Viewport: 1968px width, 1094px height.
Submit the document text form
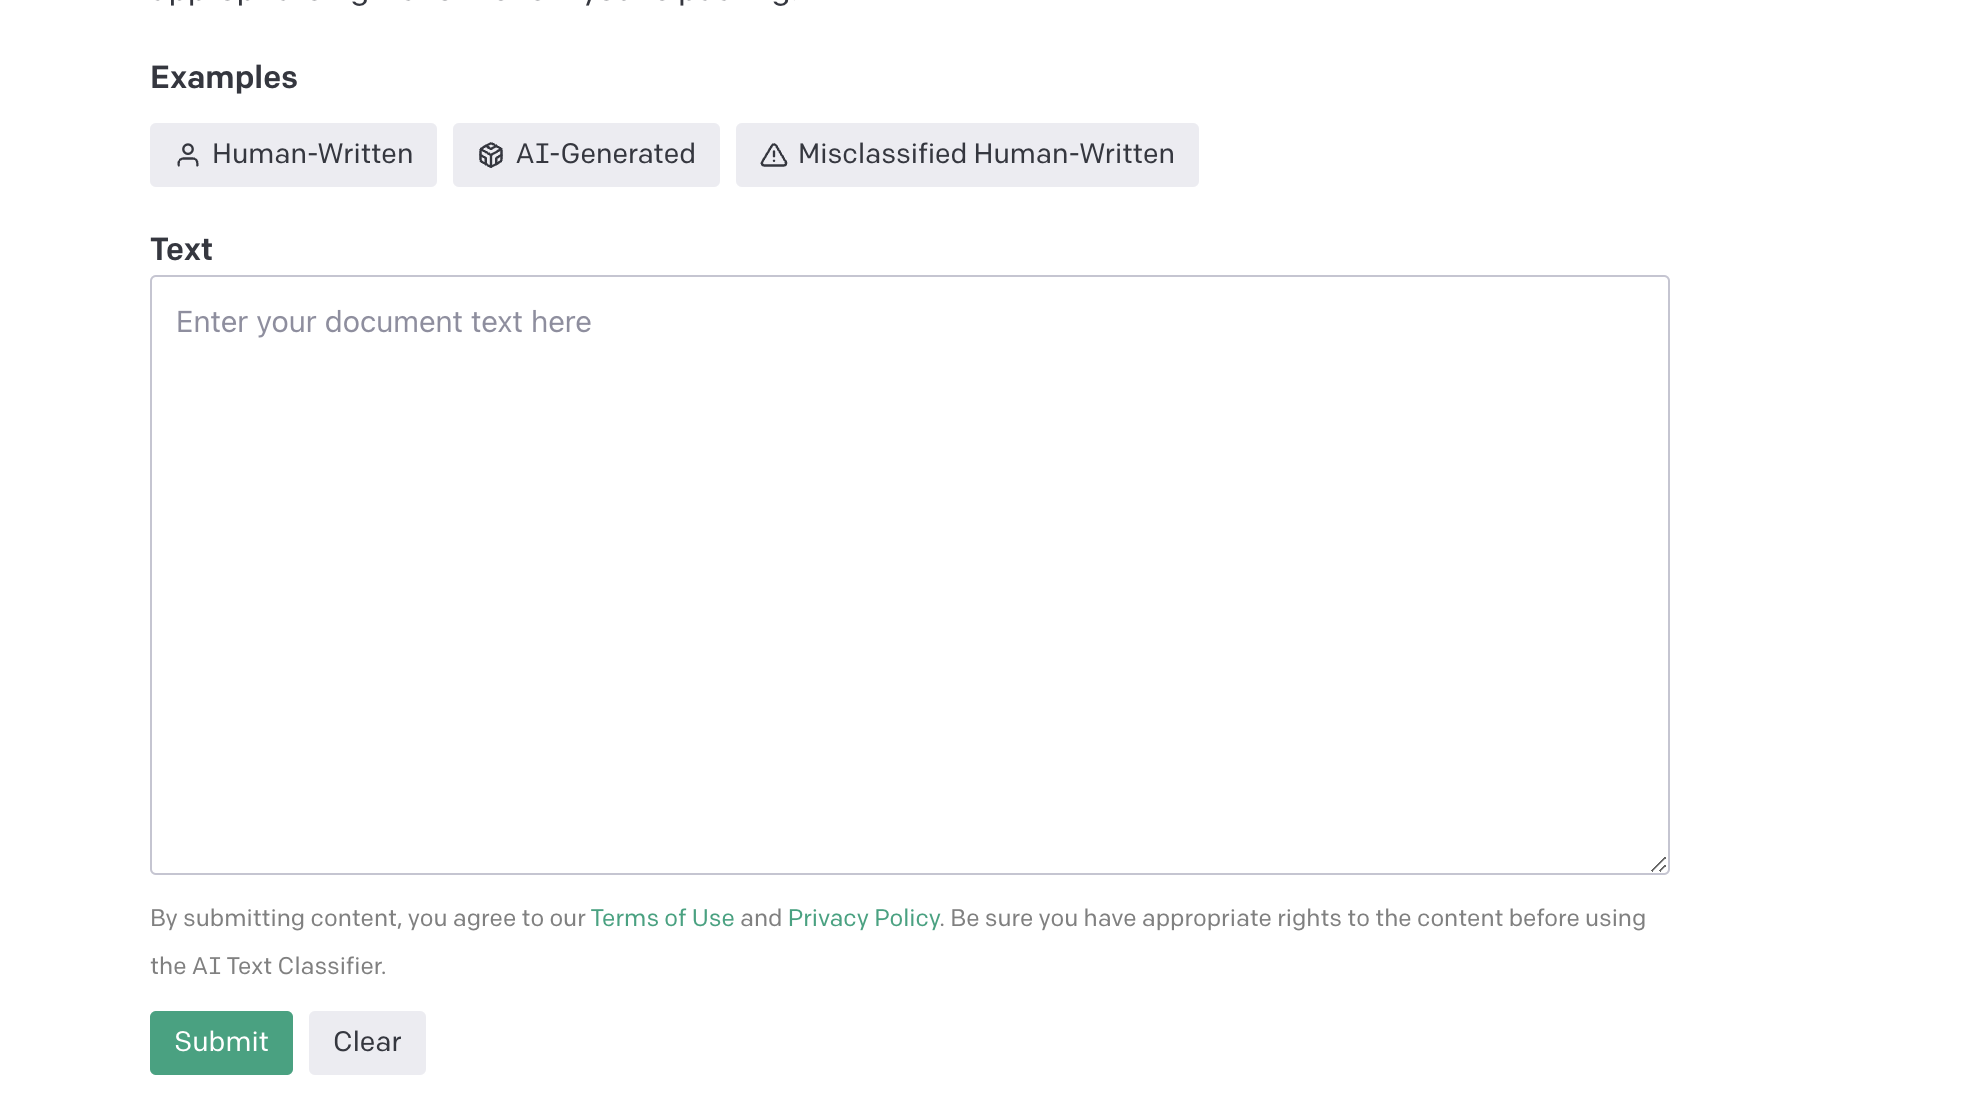point(221,1041)
